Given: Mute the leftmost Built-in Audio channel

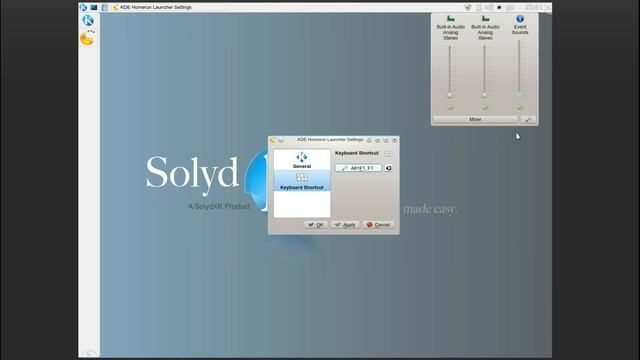Looking at the screenshot, I should (x=451, y=108).
